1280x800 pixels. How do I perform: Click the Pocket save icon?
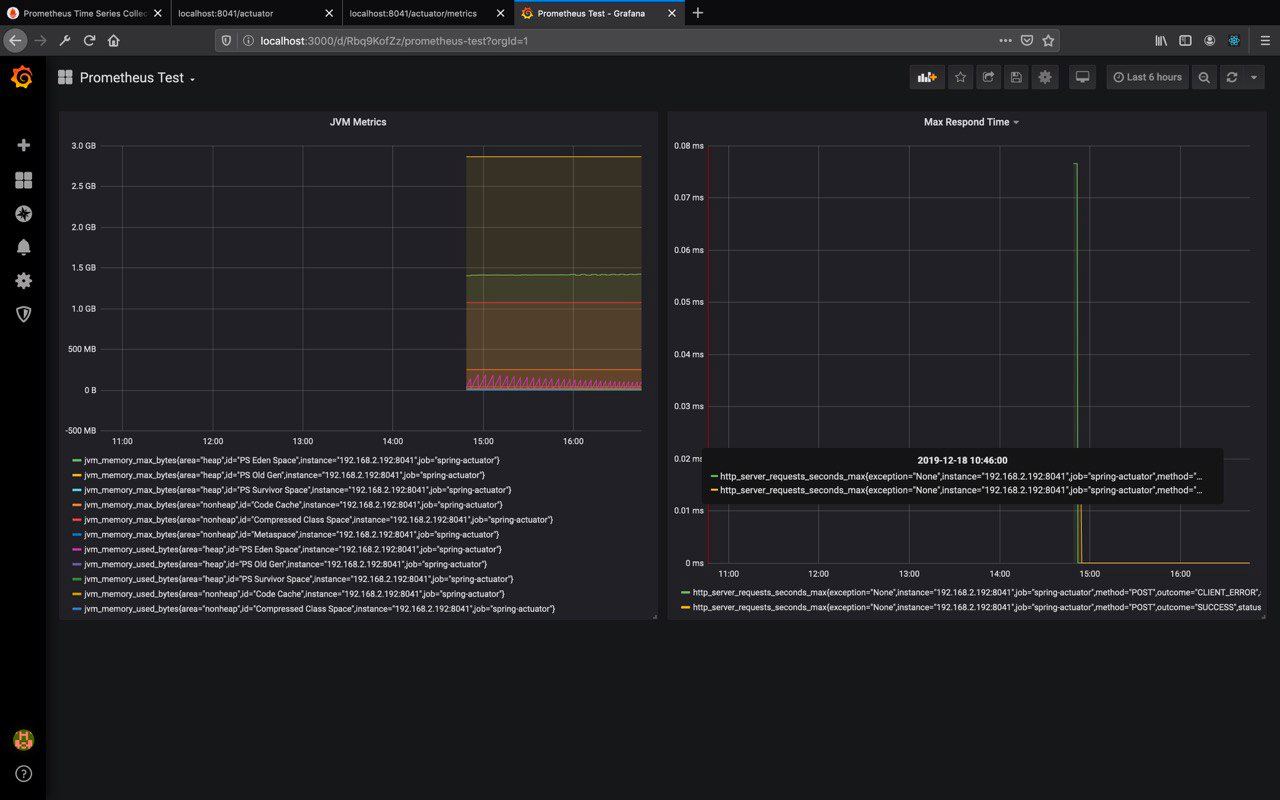pos(1027,40)
